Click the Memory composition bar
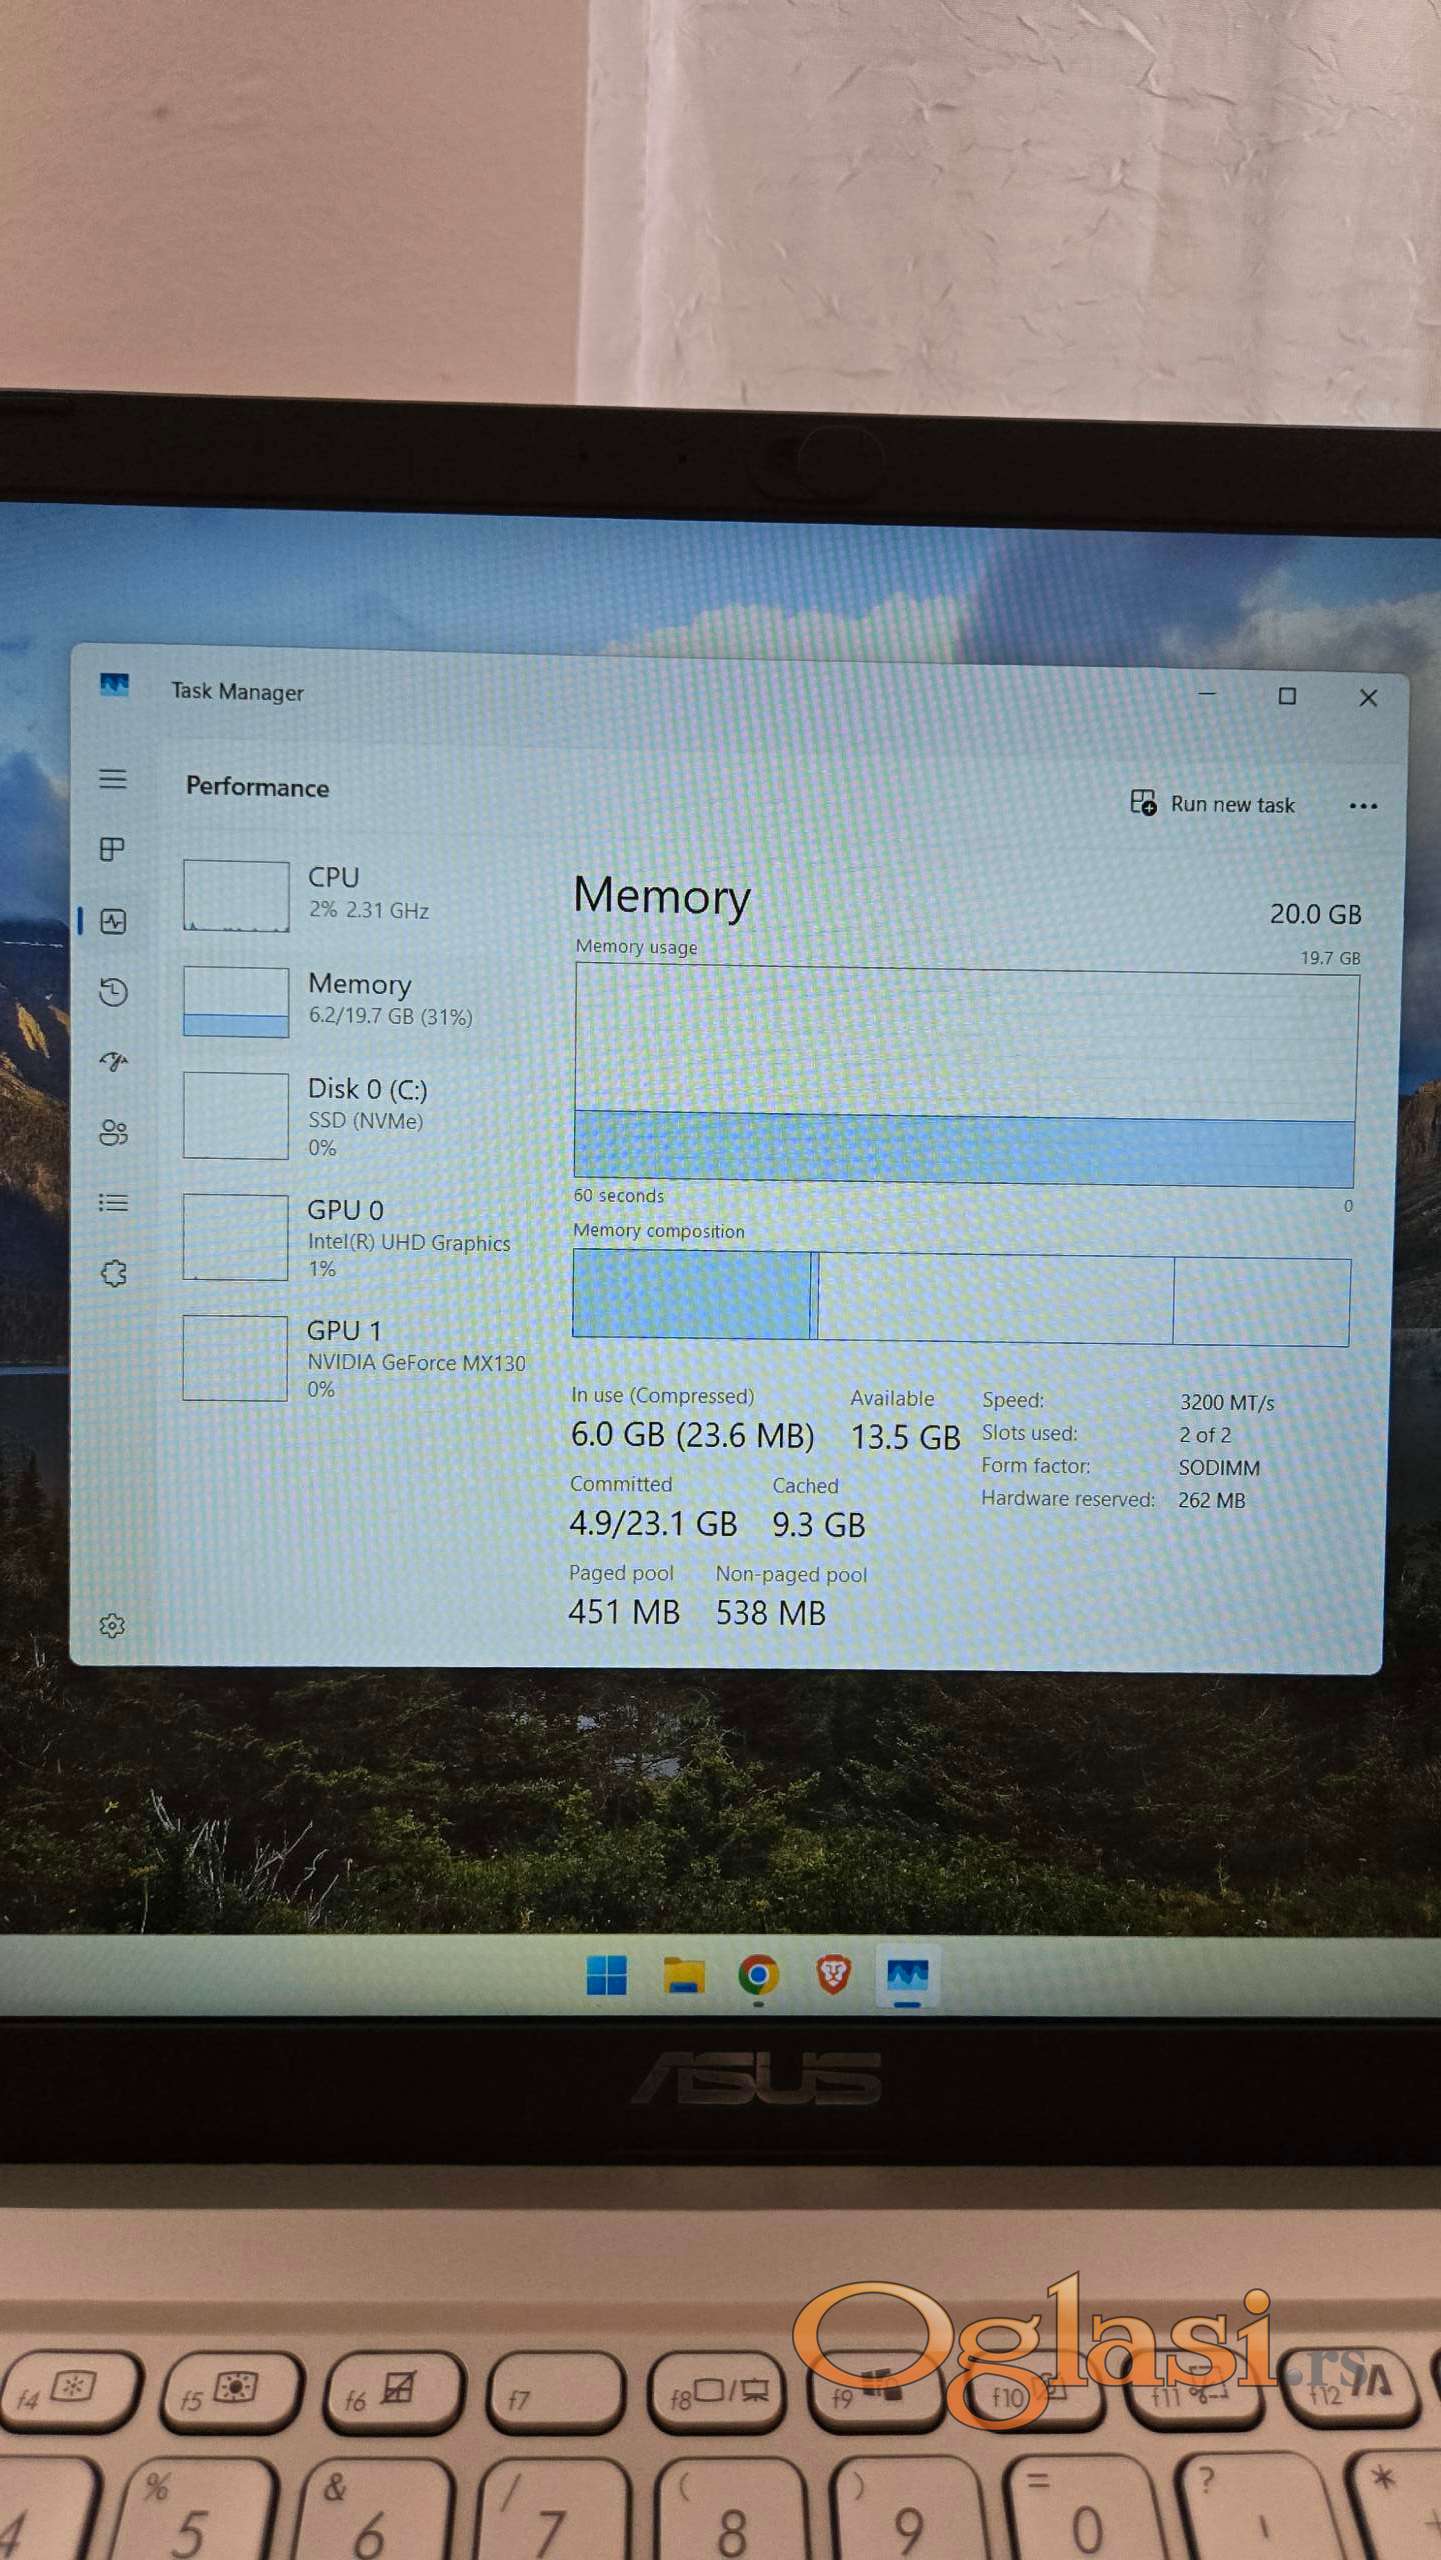Image resolution: width=1441 pixels, height=2560 pixels. (x=960, y=1298)
